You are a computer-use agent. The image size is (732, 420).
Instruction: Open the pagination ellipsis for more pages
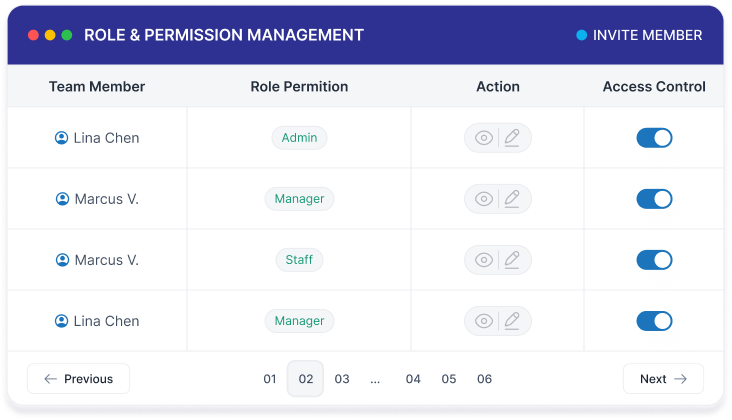click(x=375, y=379)
